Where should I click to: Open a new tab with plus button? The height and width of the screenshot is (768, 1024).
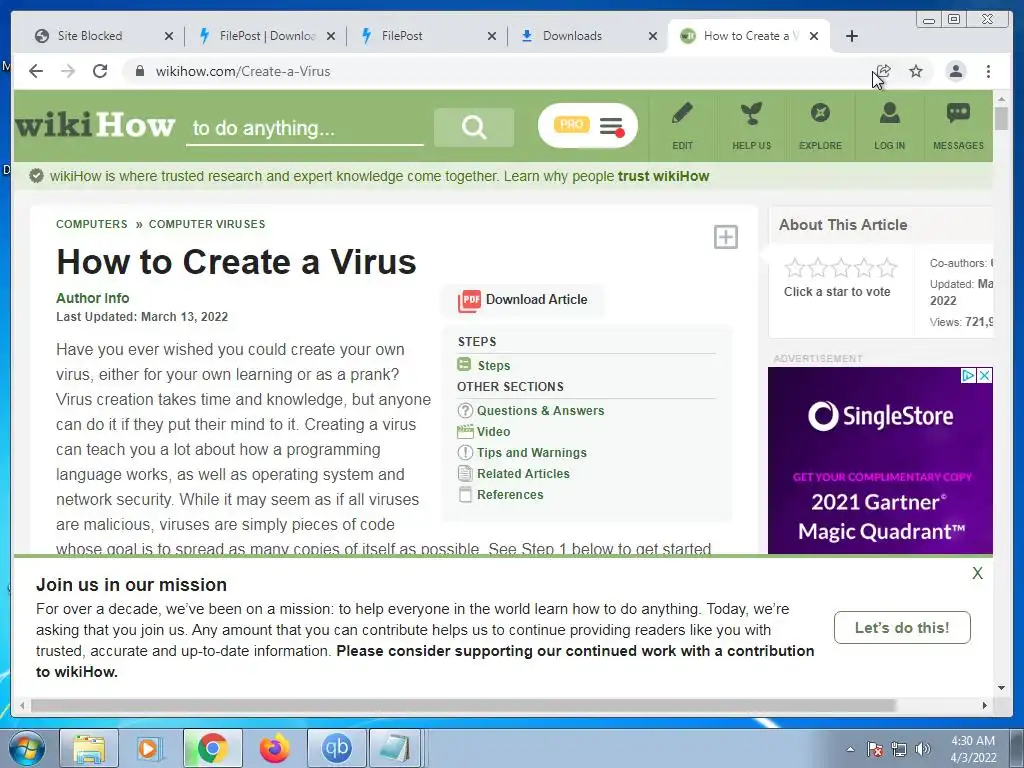pos(852,36)
